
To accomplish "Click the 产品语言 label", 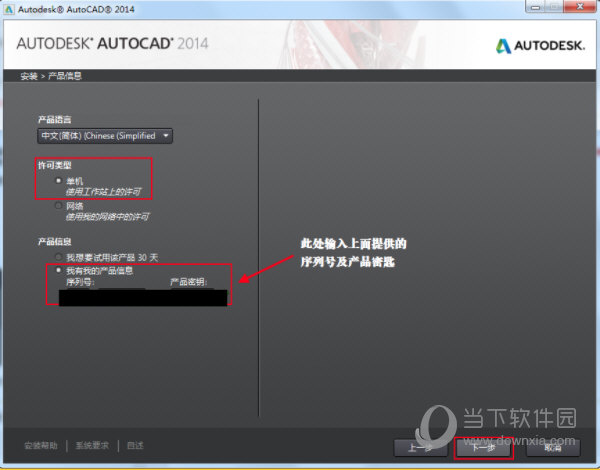I will [55, 119].
